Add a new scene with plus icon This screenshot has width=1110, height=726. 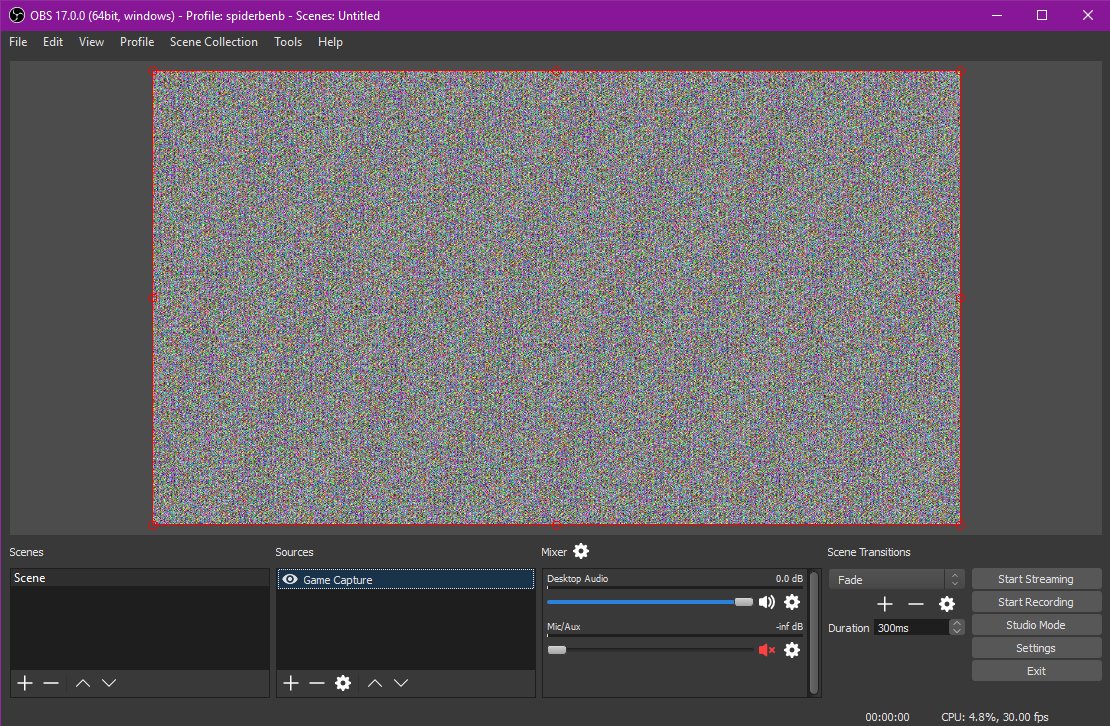pos(25,683)
